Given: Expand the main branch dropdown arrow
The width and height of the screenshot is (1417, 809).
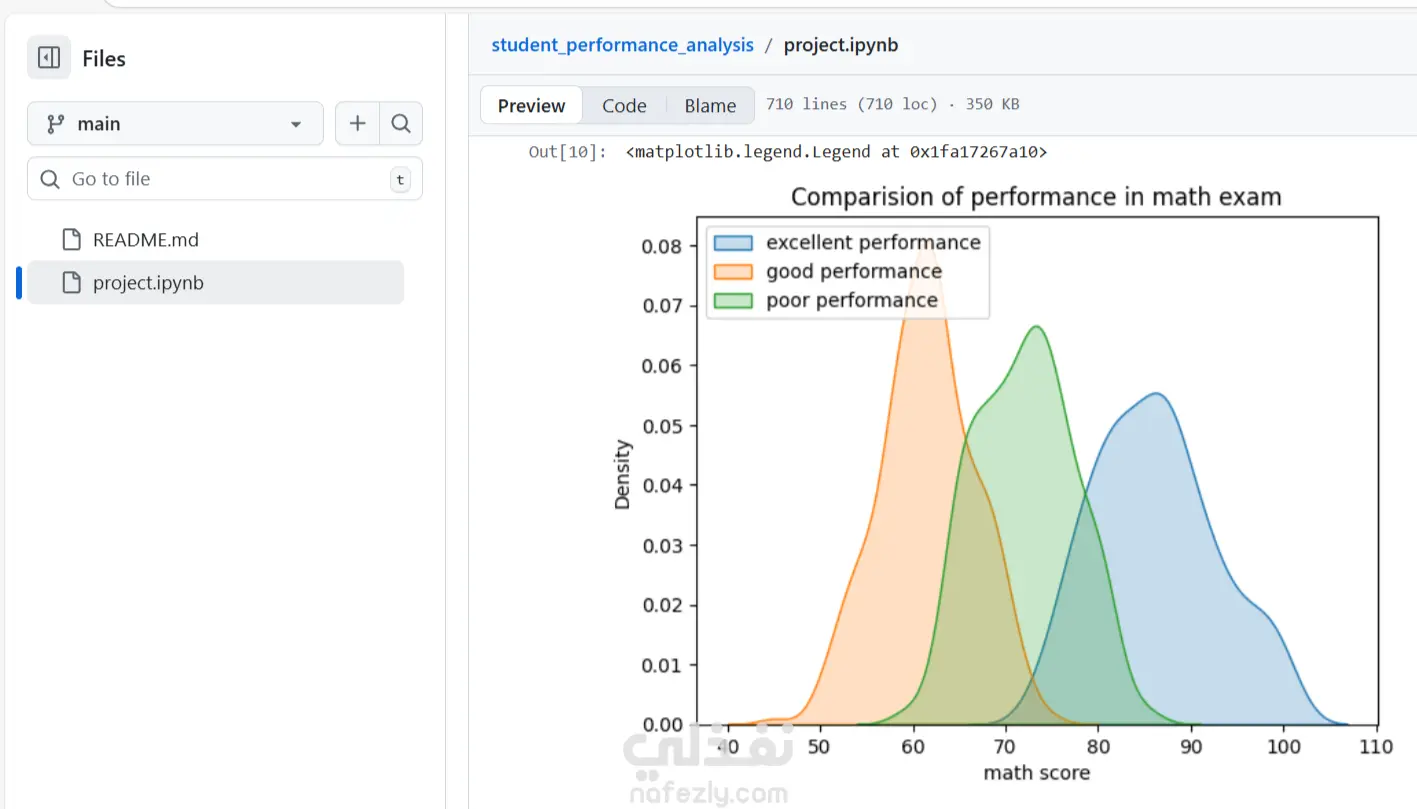Looking at the screenshot, I should 296,124.
